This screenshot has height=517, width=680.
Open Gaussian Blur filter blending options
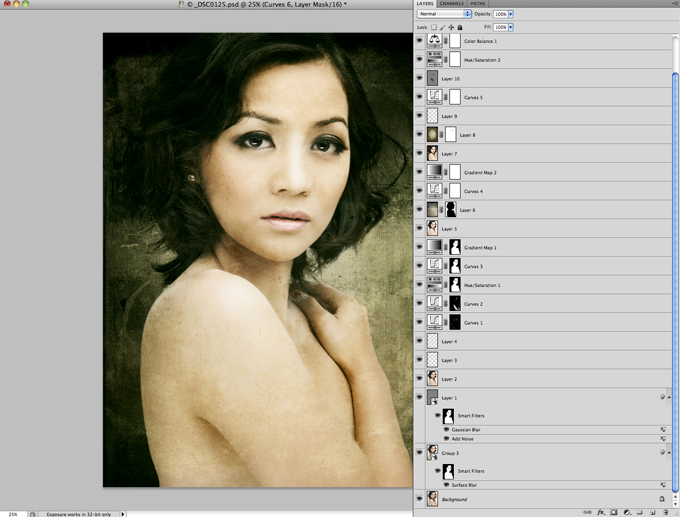click(x=662, y=429)
